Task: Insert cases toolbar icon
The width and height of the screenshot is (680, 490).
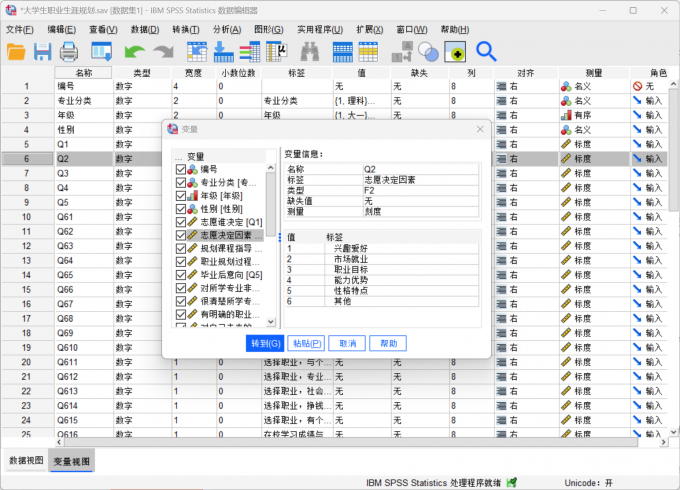Action: click(x=343, y=52)
